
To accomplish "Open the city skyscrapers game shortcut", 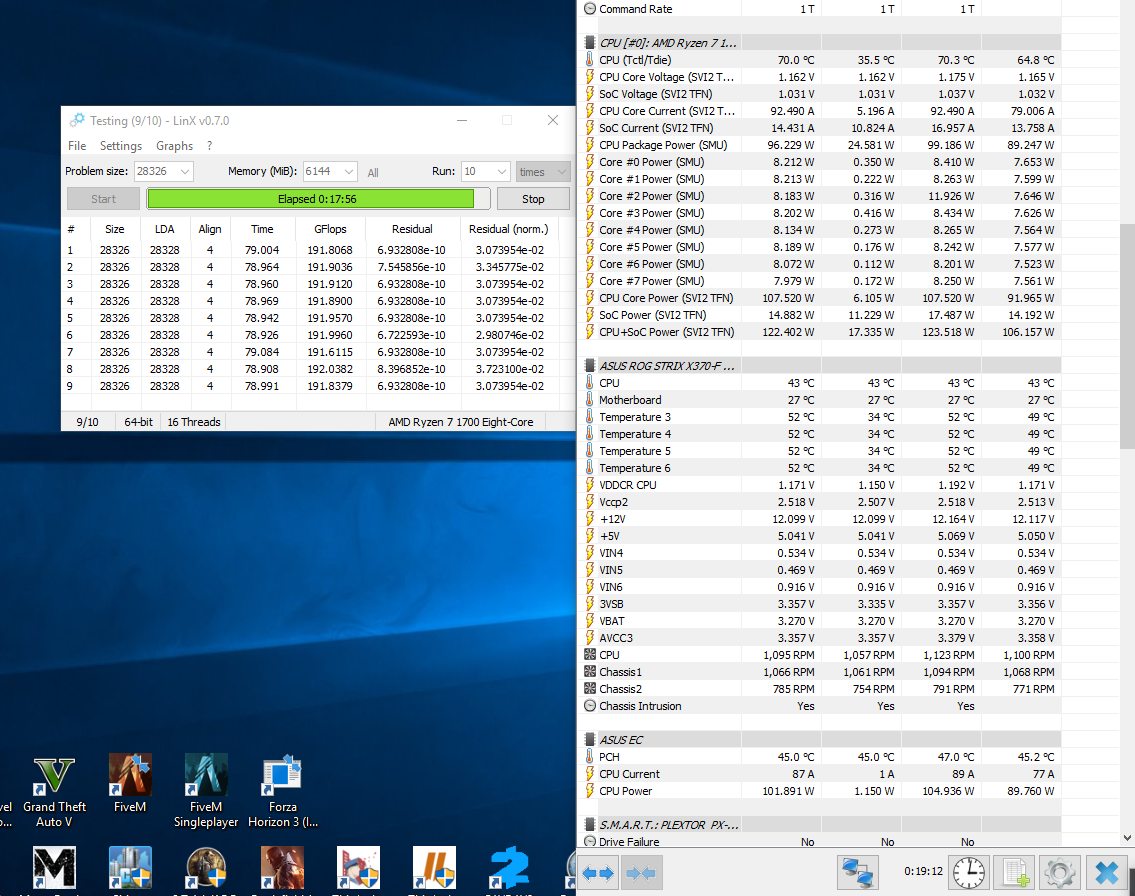I will coord(130,868).
